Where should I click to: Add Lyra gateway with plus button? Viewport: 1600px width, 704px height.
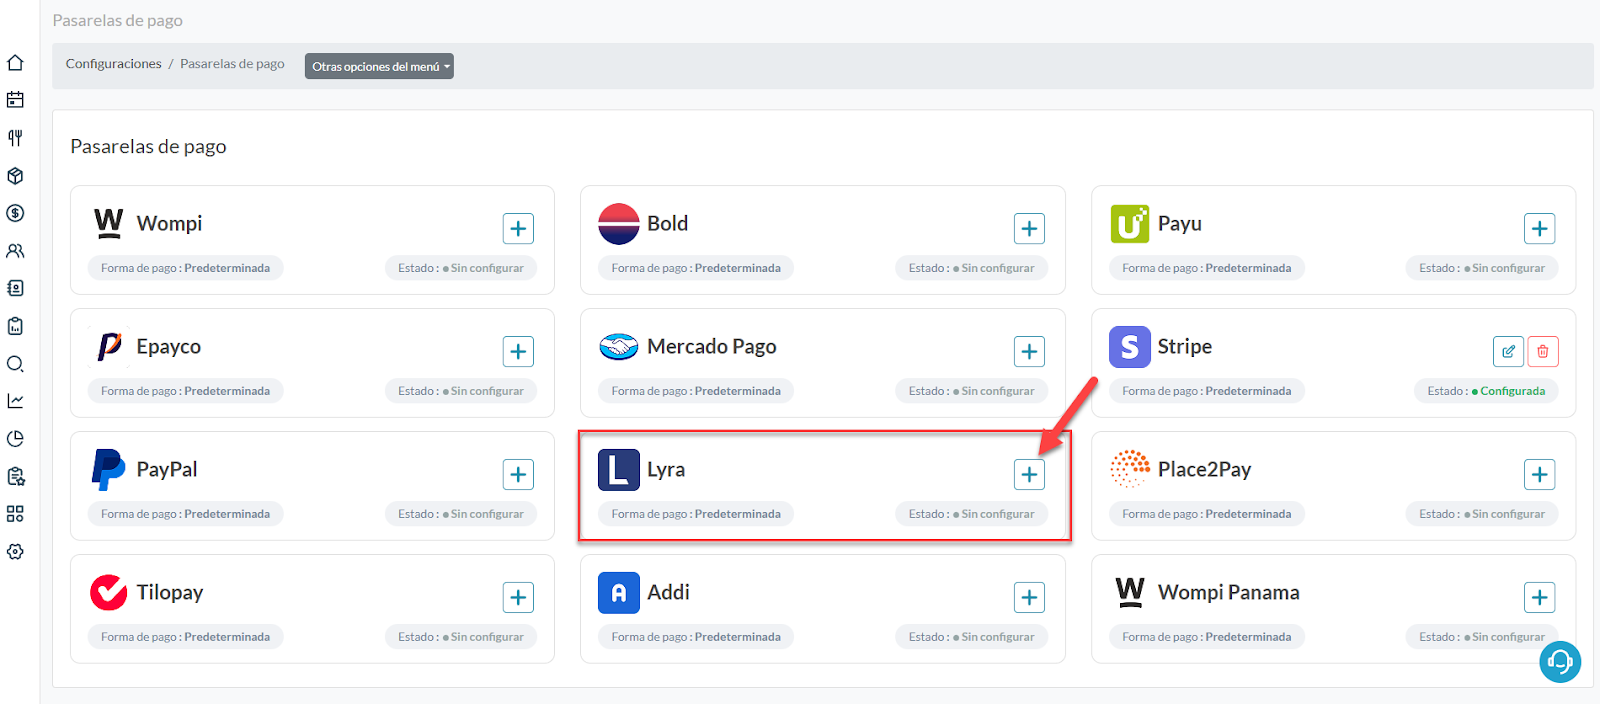coord(1029,474)
